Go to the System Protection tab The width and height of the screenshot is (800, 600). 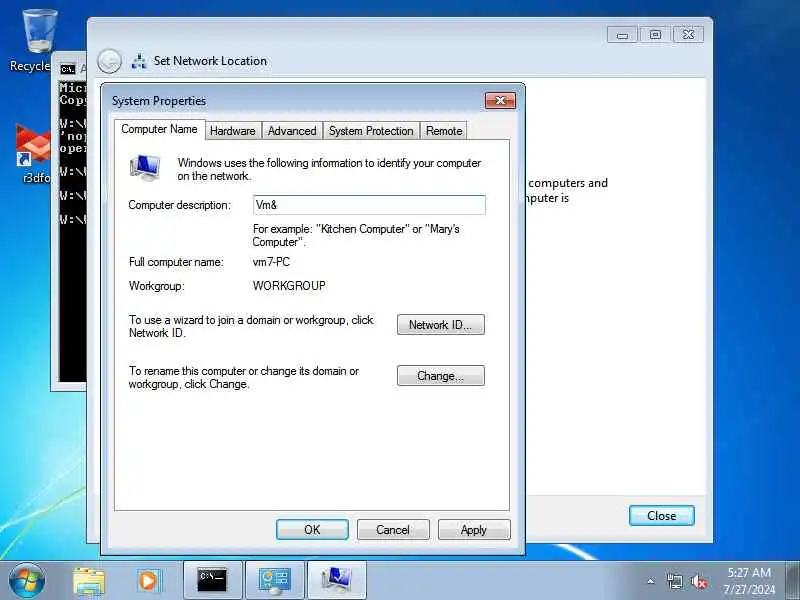tap(371, 131)
